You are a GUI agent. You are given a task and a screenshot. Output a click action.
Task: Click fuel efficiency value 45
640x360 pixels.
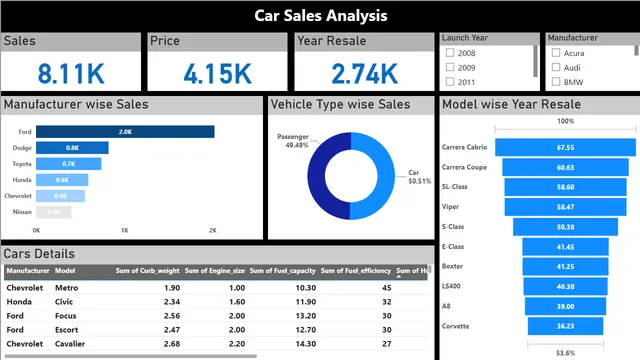(387, 288)
